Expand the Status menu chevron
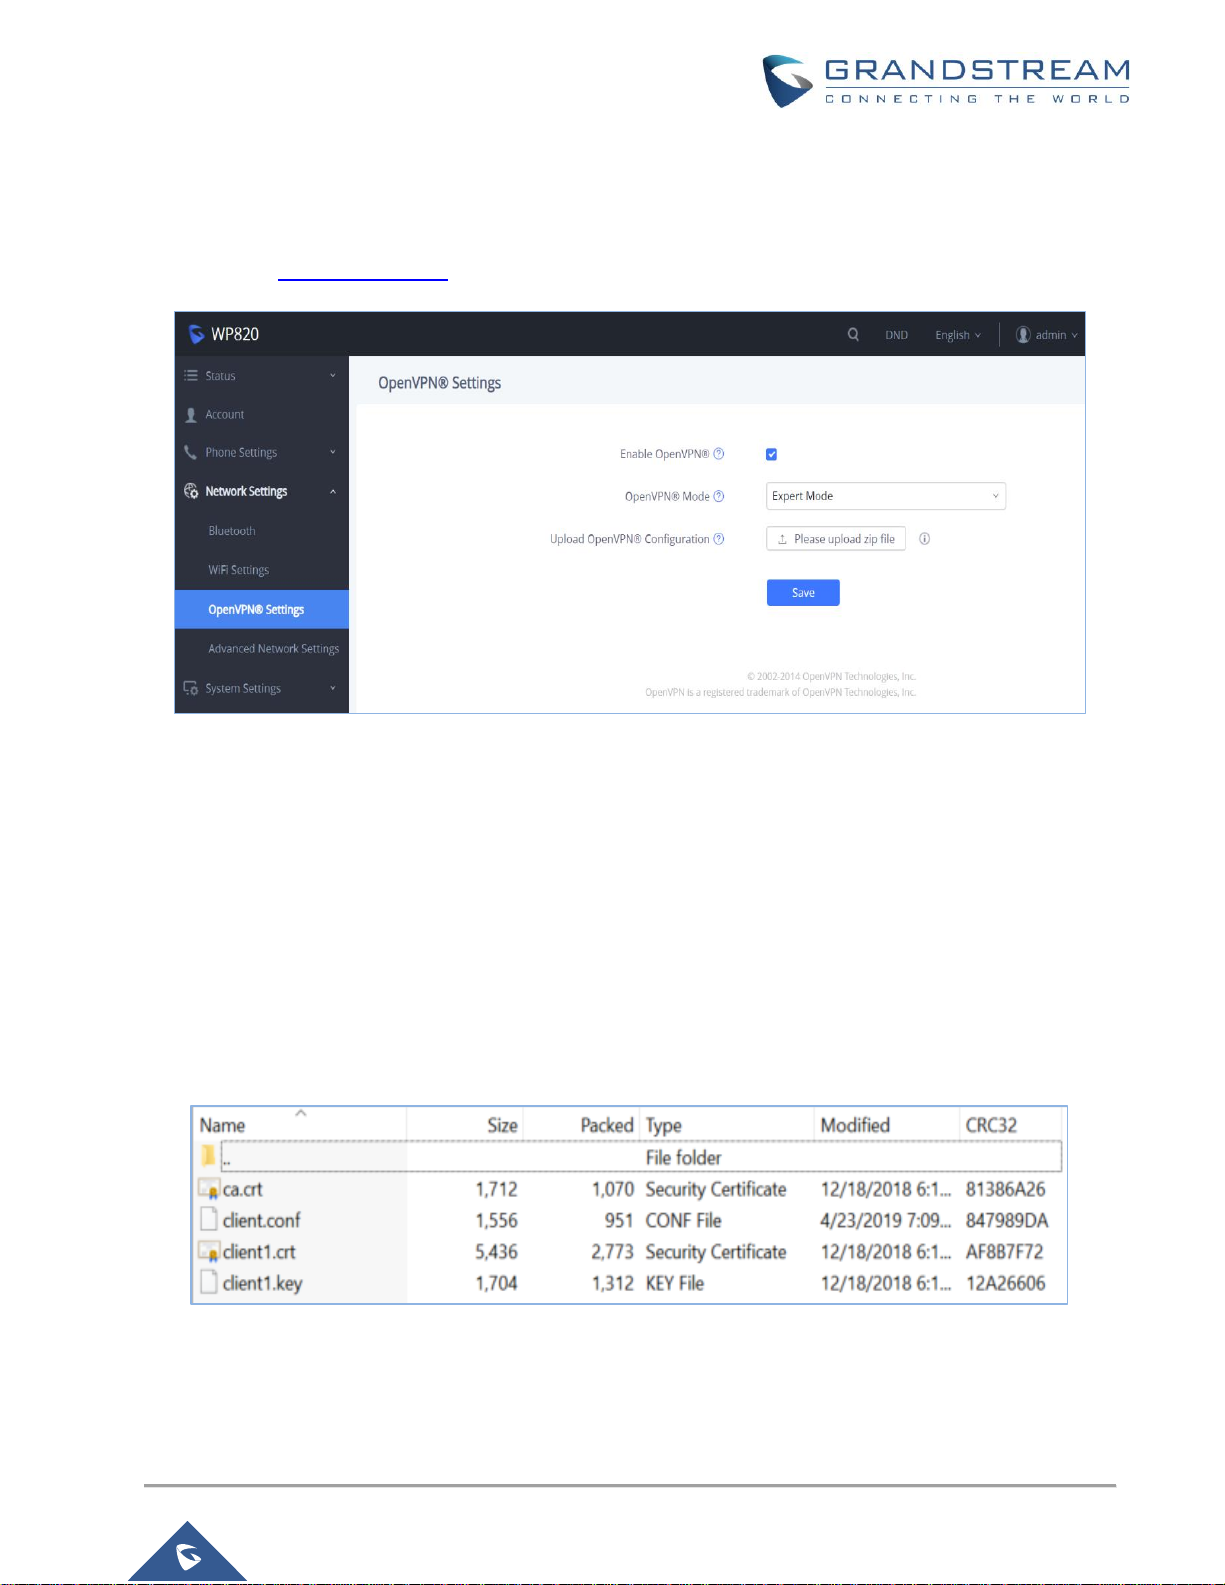This screenshot has height=1585, width=1225. 333,376
